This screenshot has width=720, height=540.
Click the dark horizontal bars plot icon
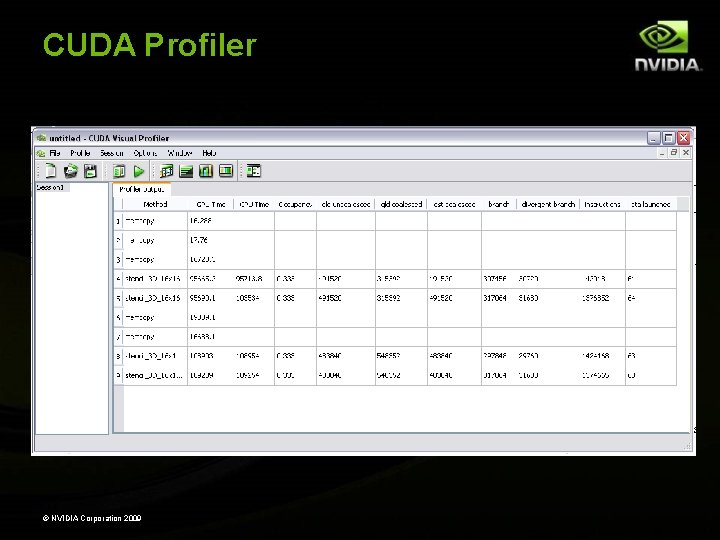[186, 171]
